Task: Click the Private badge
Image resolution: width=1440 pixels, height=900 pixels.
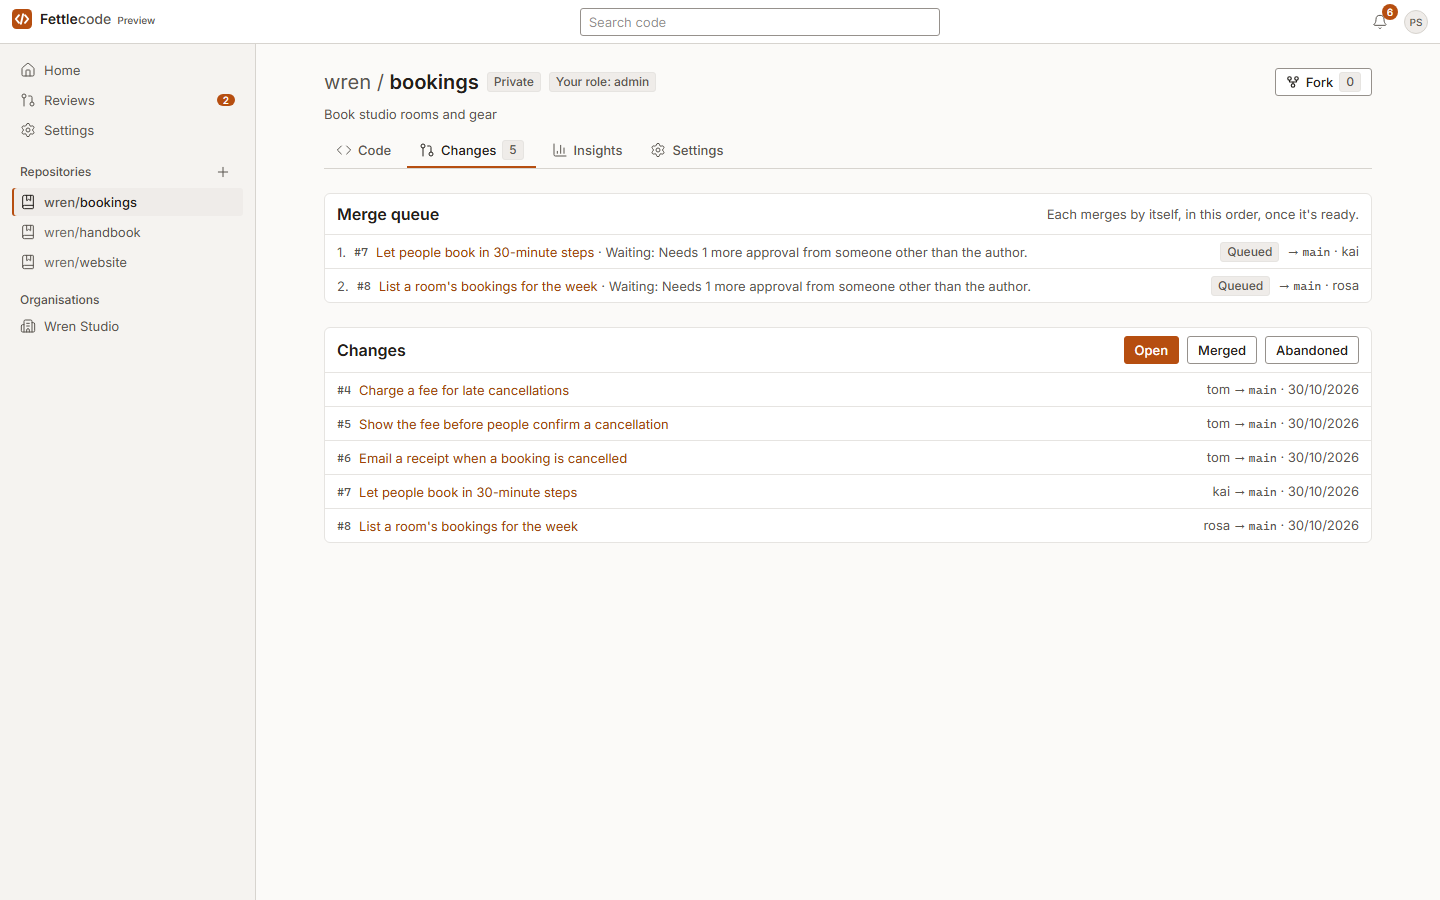Action: pos(514,82)
